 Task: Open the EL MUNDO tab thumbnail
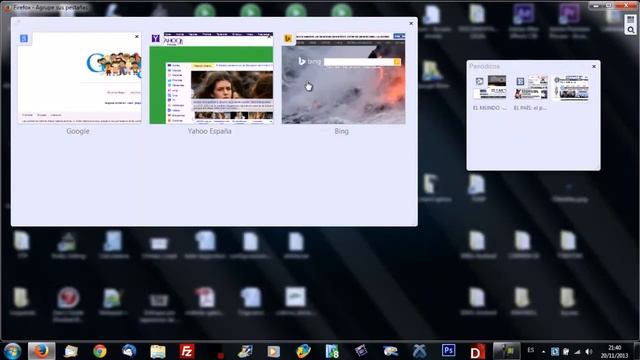pos(489,87)
